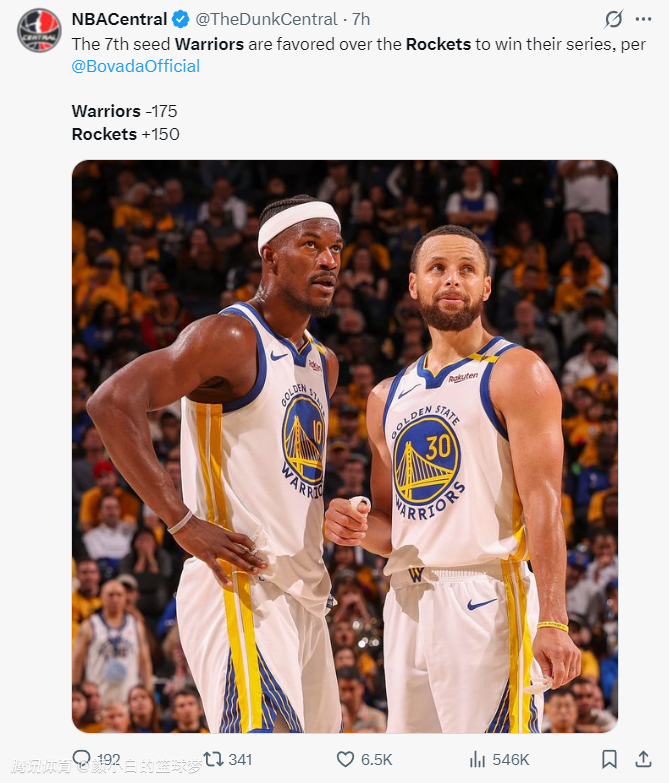Bookmark this post
Screen dimensions: 669x783
click(x=609, y=759)
